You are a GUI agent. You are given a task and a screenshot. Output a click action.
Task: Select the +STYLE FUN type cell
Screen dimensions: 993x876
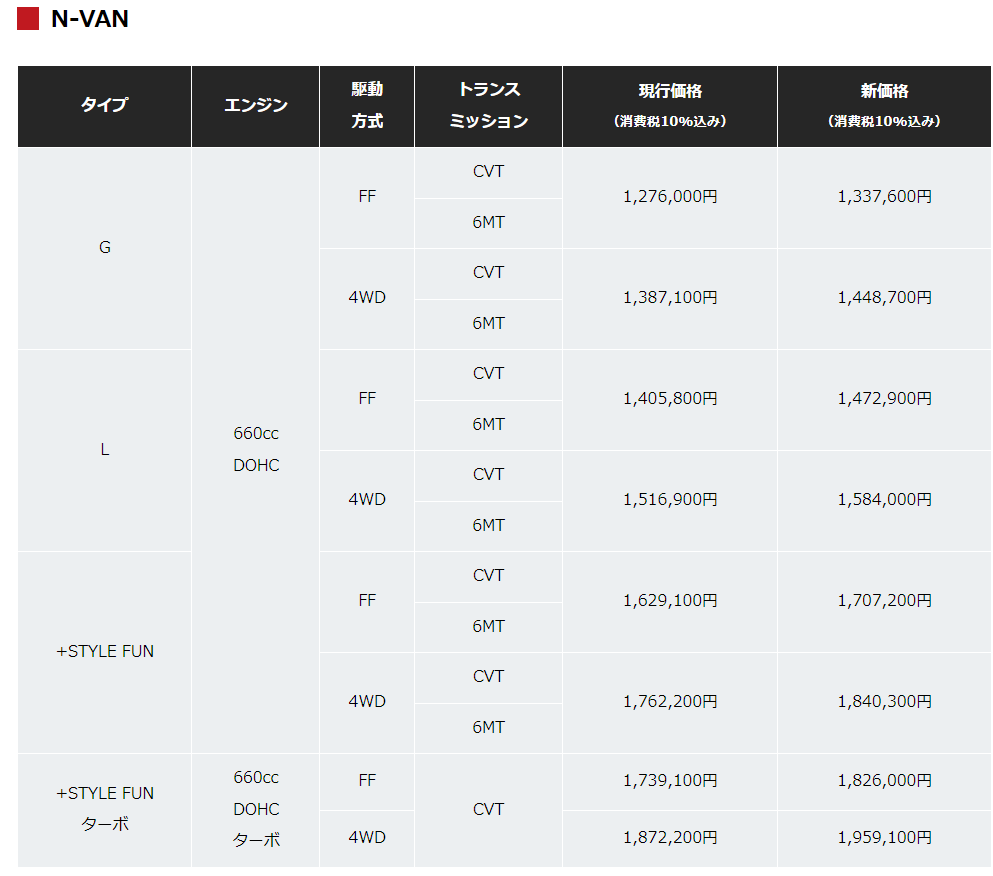(104, 652)
